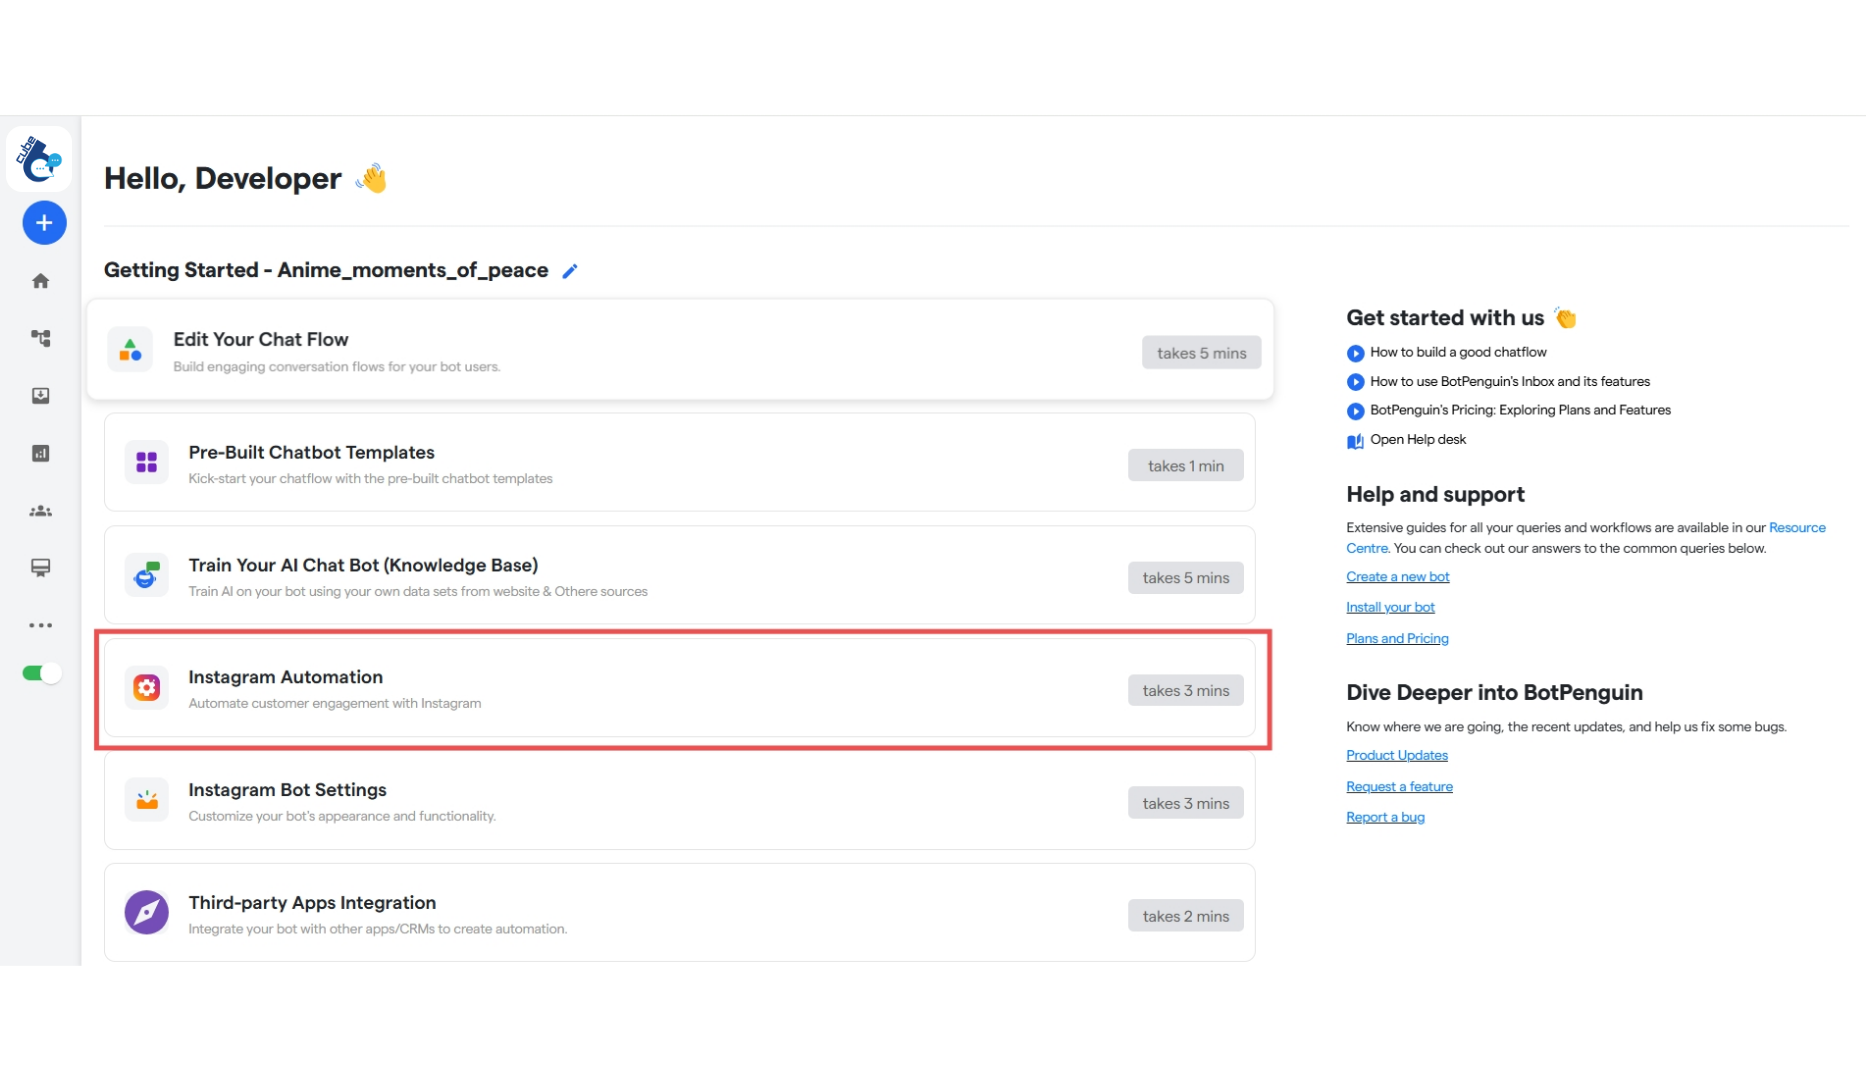The height and width of the screenshot is (1080, 1866).
Task: Click the Instagram Bot Settings icon
Action: tap(147, 800)
